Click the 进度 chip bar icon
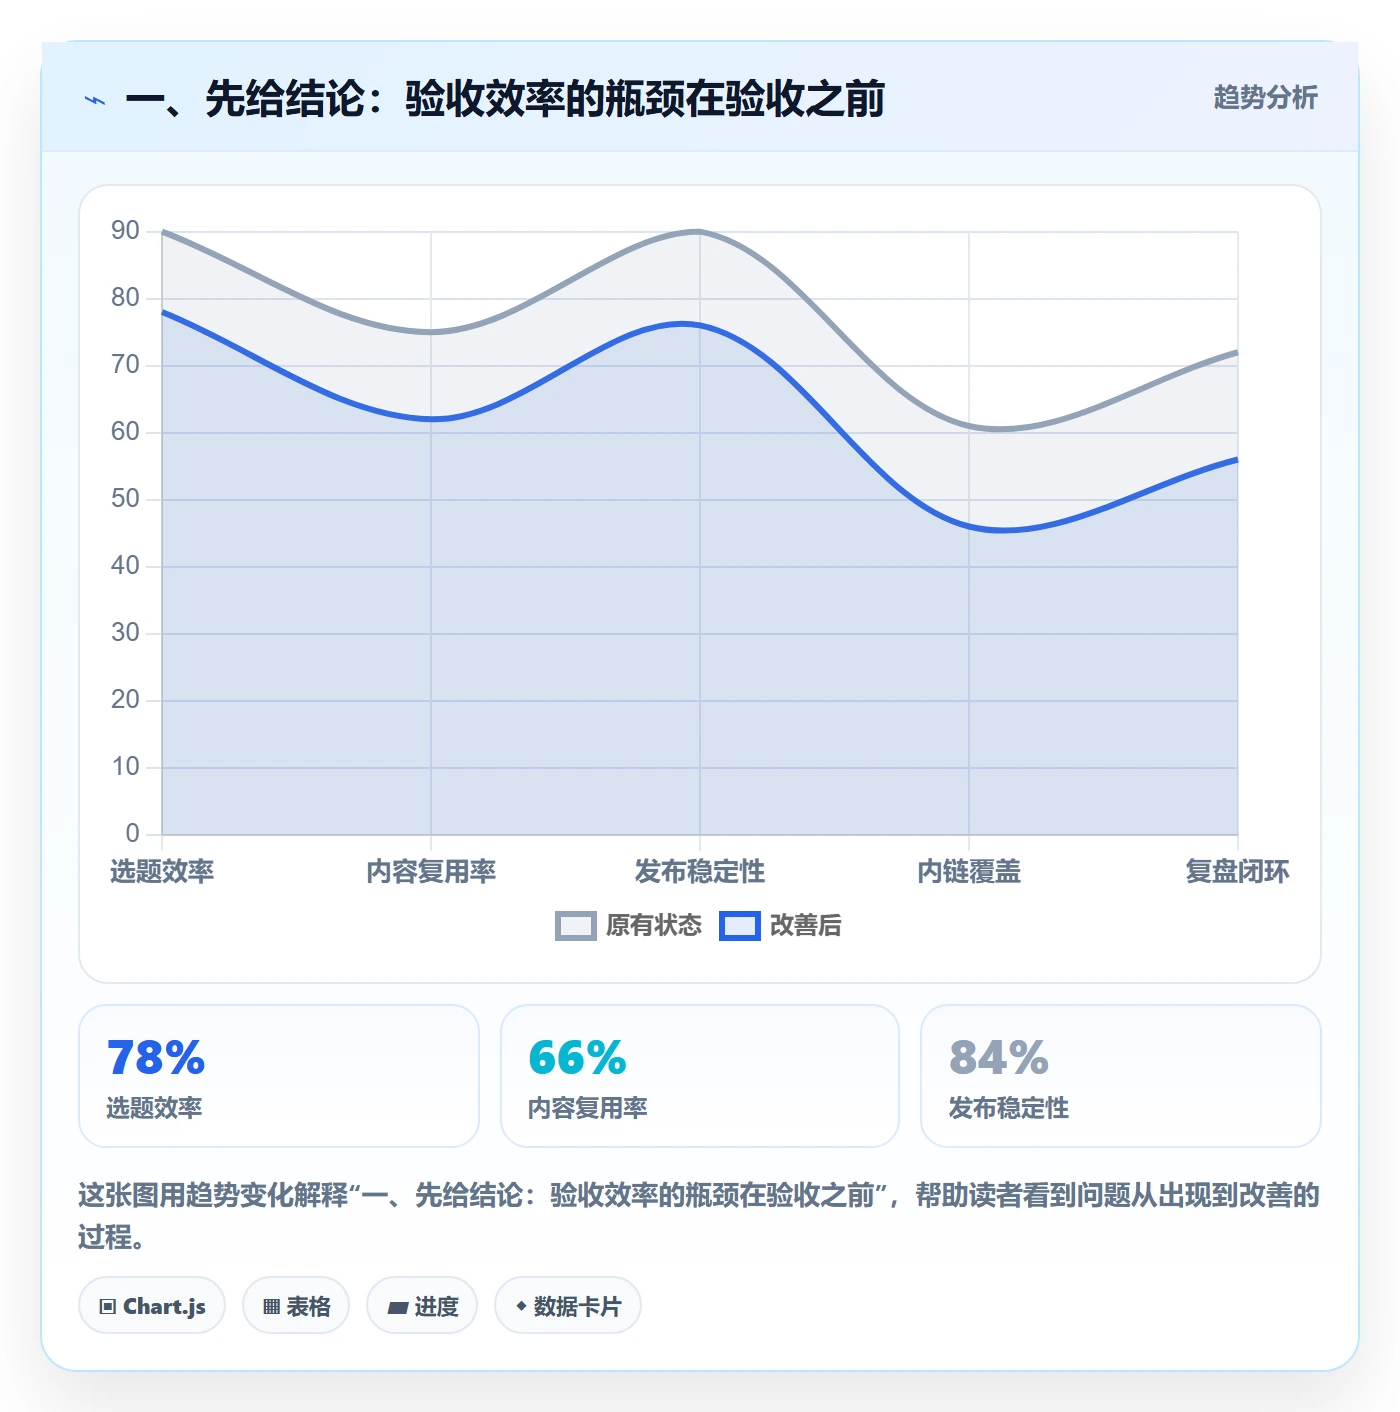This screenshot has height=1412, width=1400. point(398,1307)
